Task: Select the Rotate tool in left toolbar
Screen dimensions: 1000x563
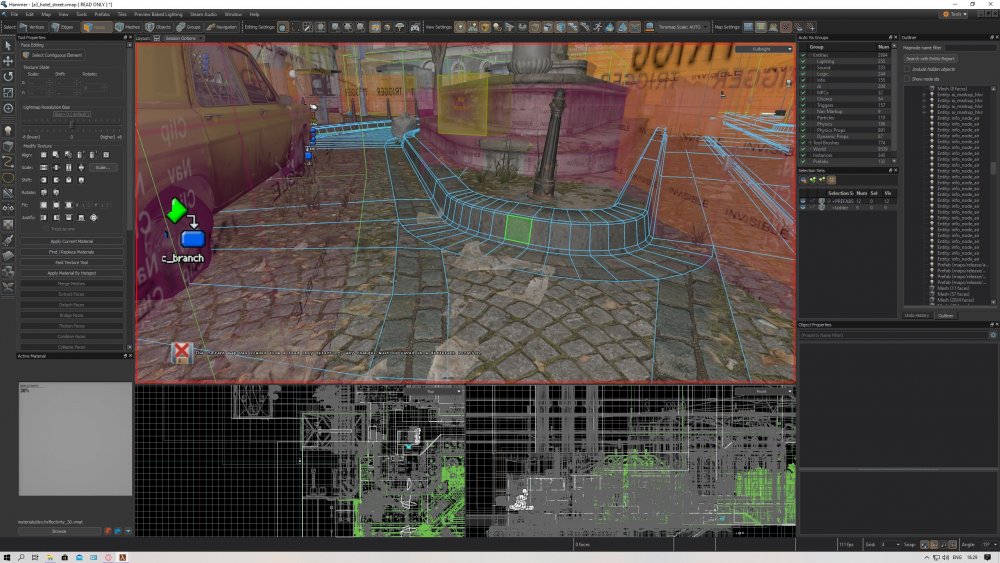Action: [x=8, y=77]
